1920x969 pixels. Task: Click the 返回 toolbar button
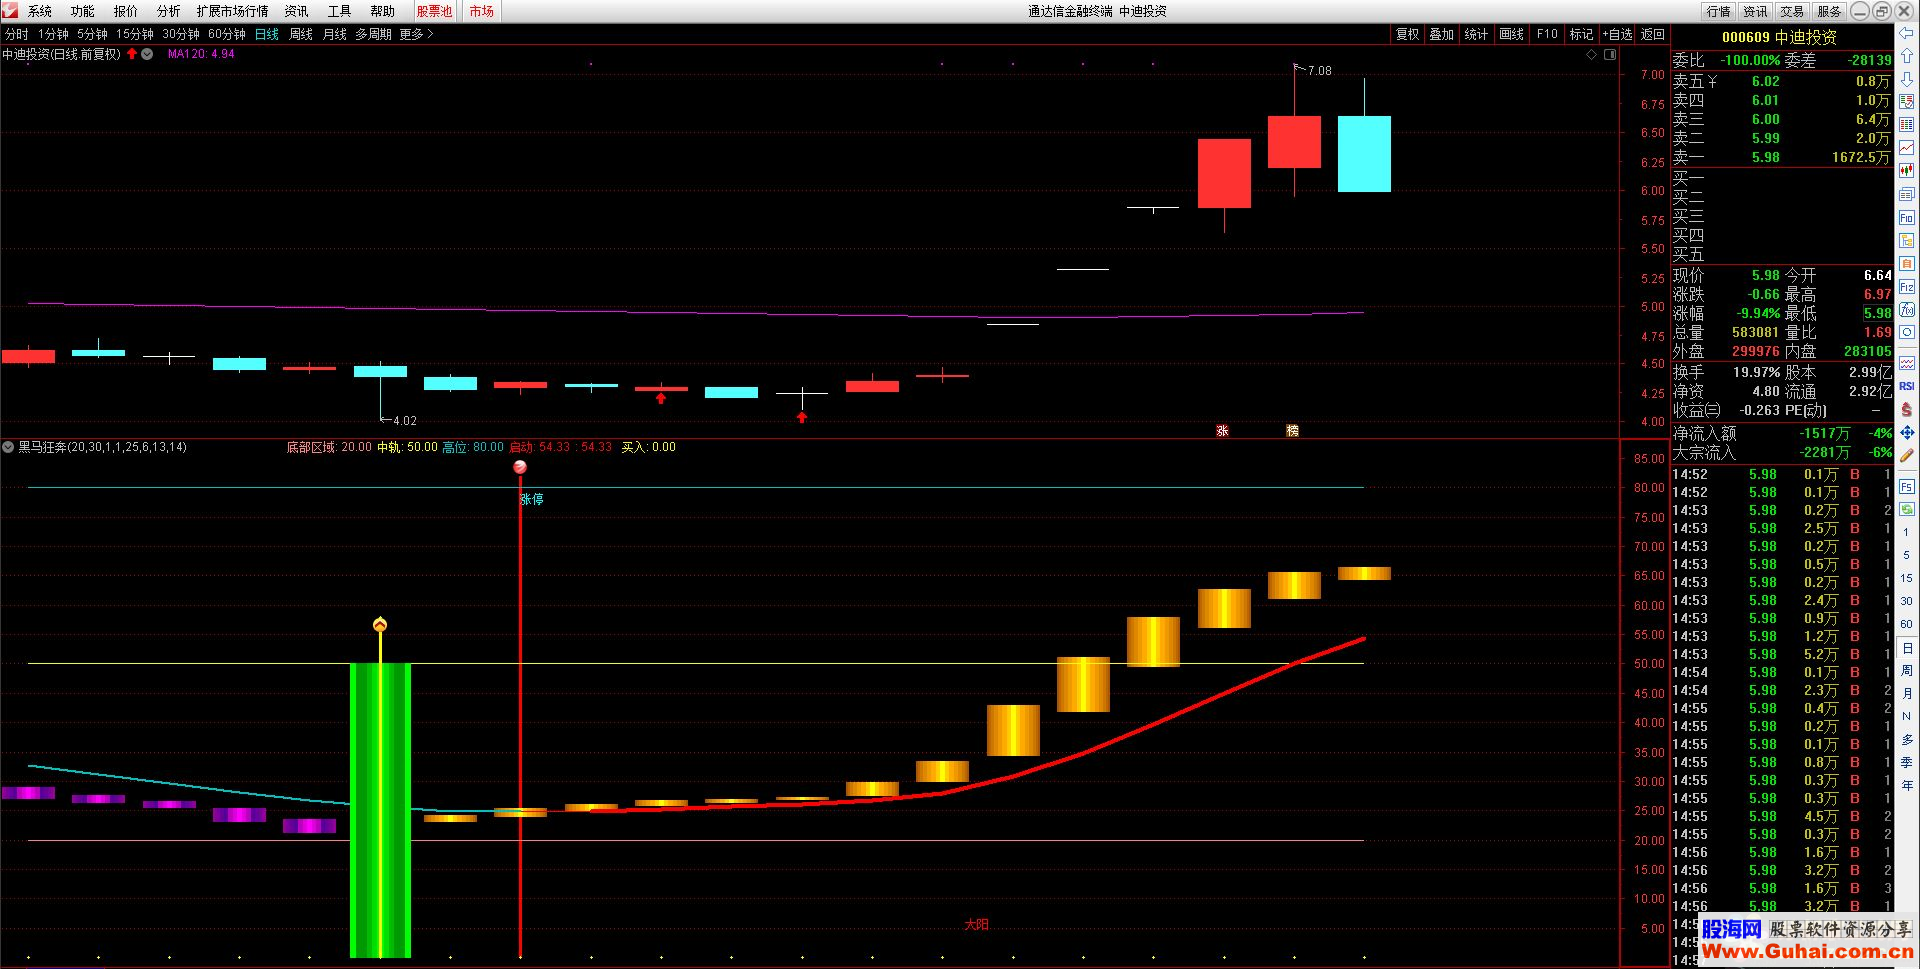coord(1653,34)
